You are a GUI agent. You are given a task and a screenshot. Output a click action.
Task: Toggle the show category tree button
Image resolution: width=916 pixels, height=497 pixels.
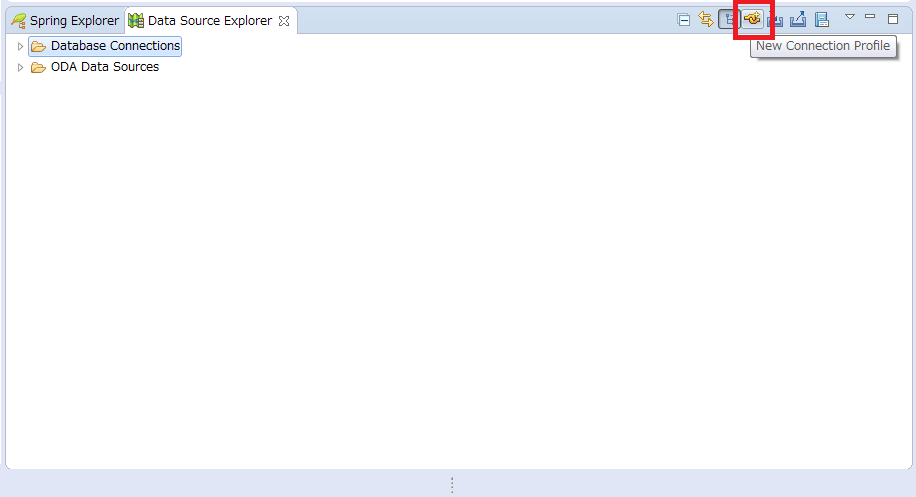click(x=729, y=20)
